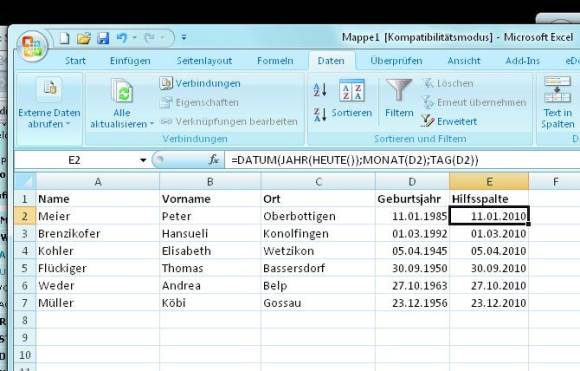Select column E header
The width and height of the screenshot is (580, 371).
[489, 182]
